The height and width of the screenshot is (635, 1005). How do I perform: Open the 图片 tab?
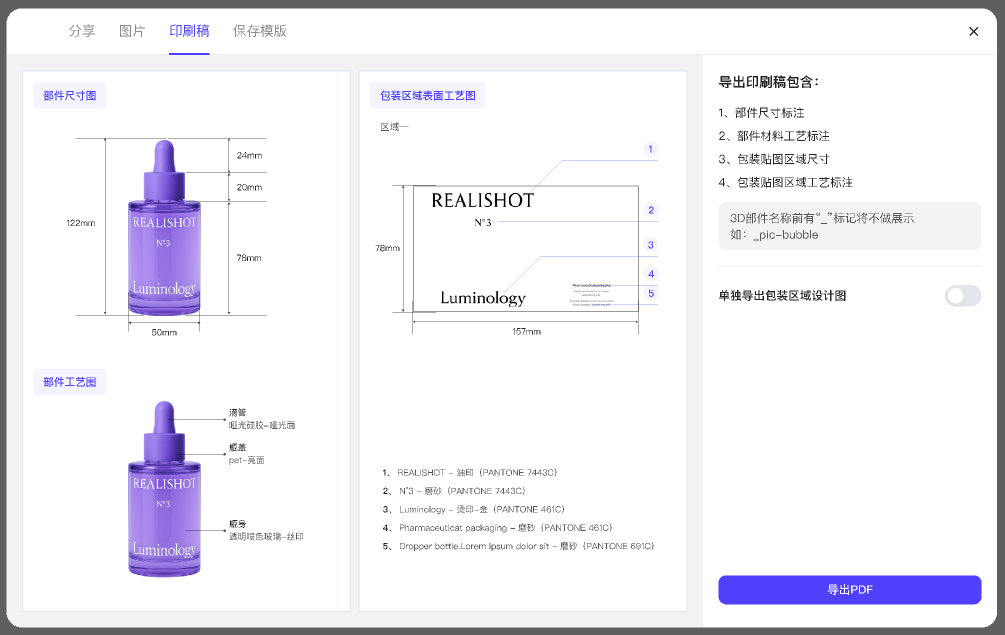click(132, 31)
